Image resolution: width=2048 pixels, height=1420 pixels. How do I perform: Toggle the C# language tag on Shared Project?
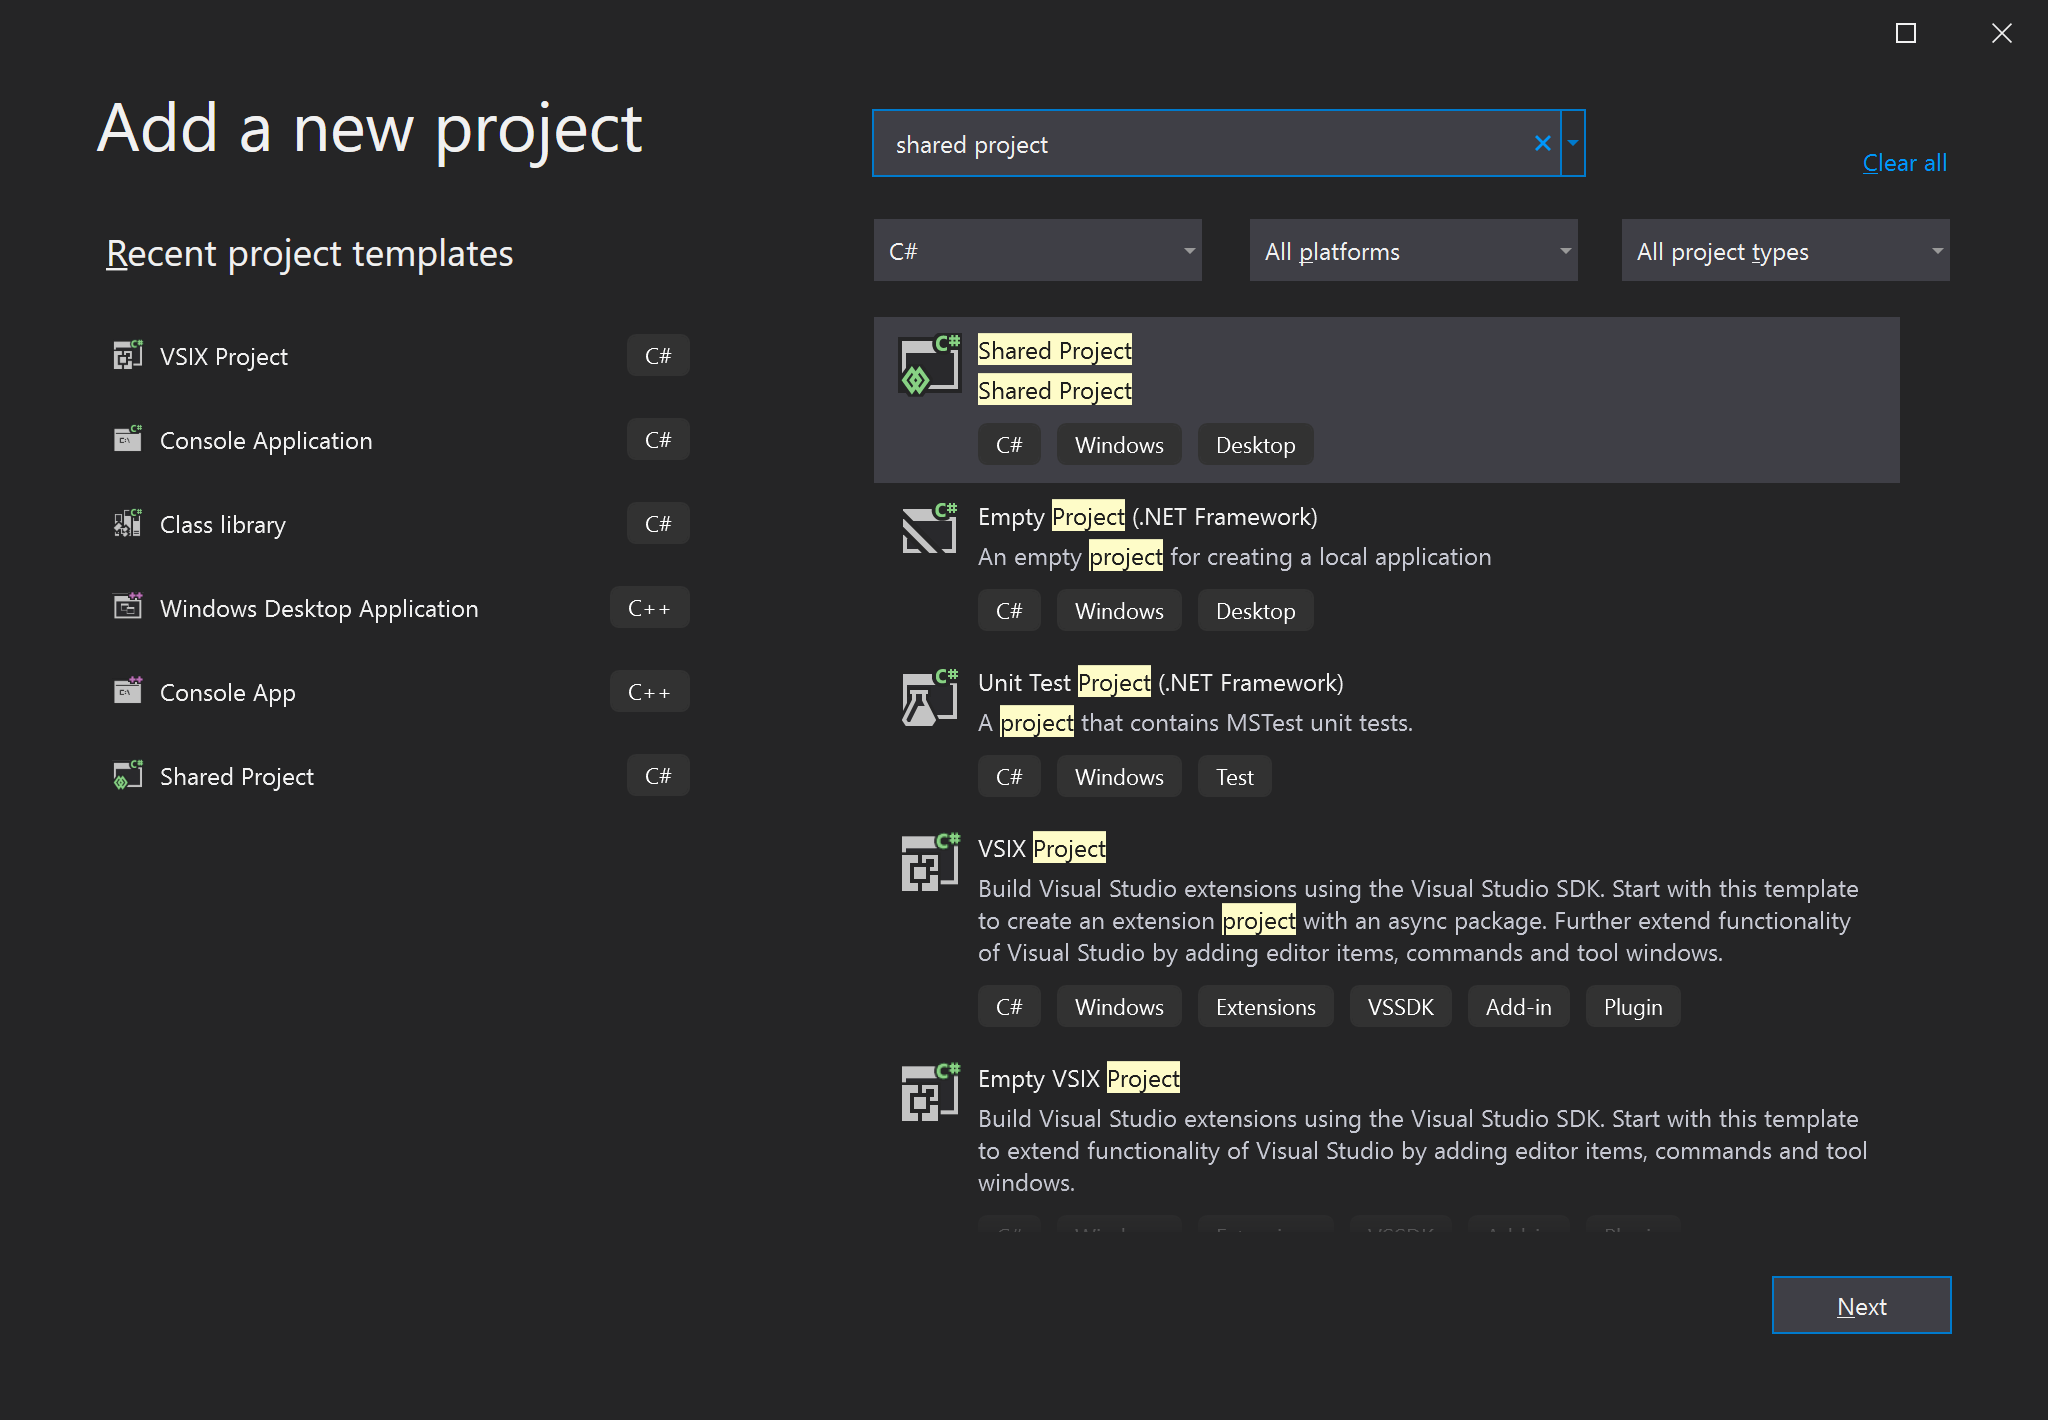[x=1010, y=444]
